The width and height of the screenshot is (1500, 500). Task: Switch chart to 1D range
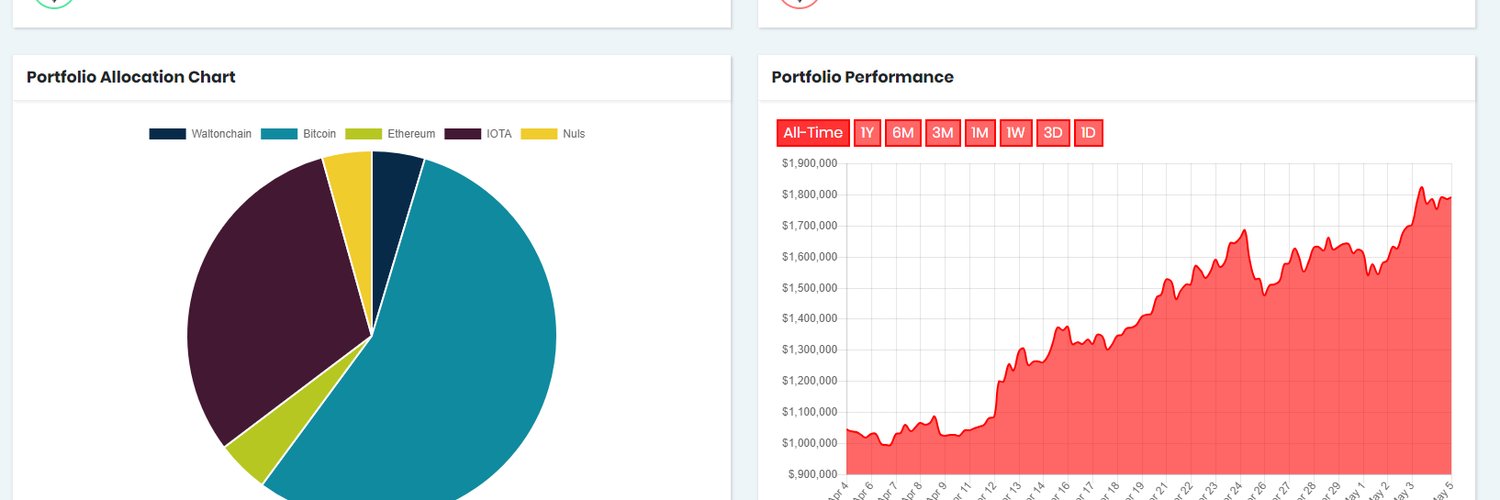click(1088, 133)
